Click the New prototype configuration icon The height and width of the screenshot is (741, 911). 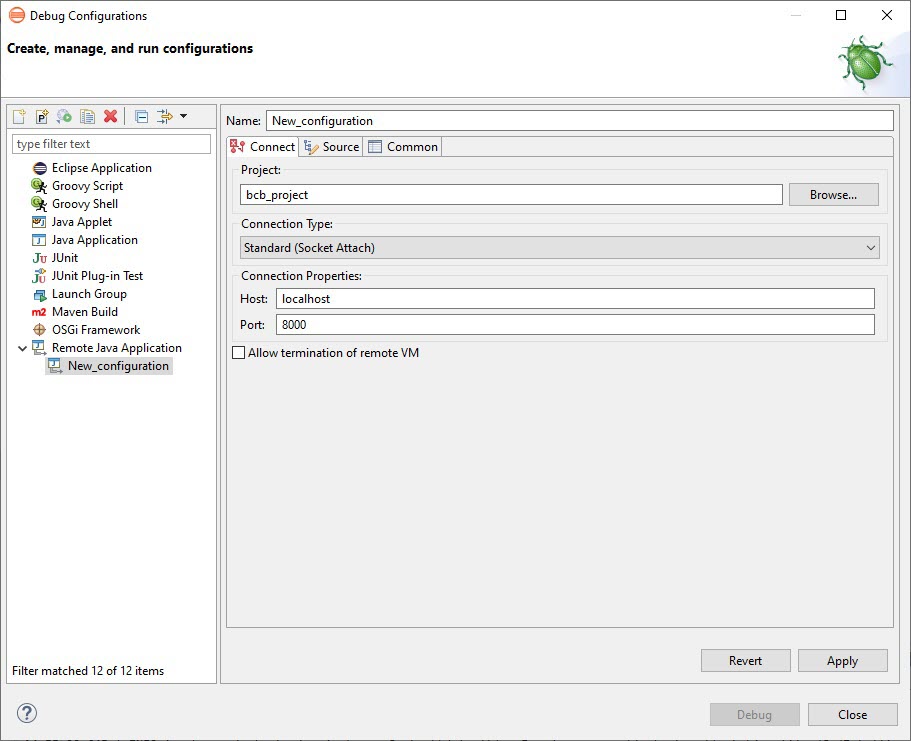(42, 116)
